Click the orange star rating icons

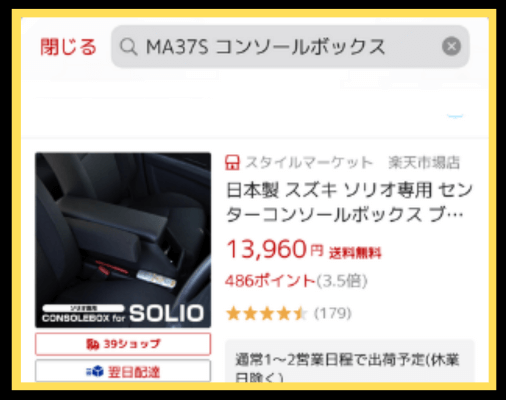[266, 313]
